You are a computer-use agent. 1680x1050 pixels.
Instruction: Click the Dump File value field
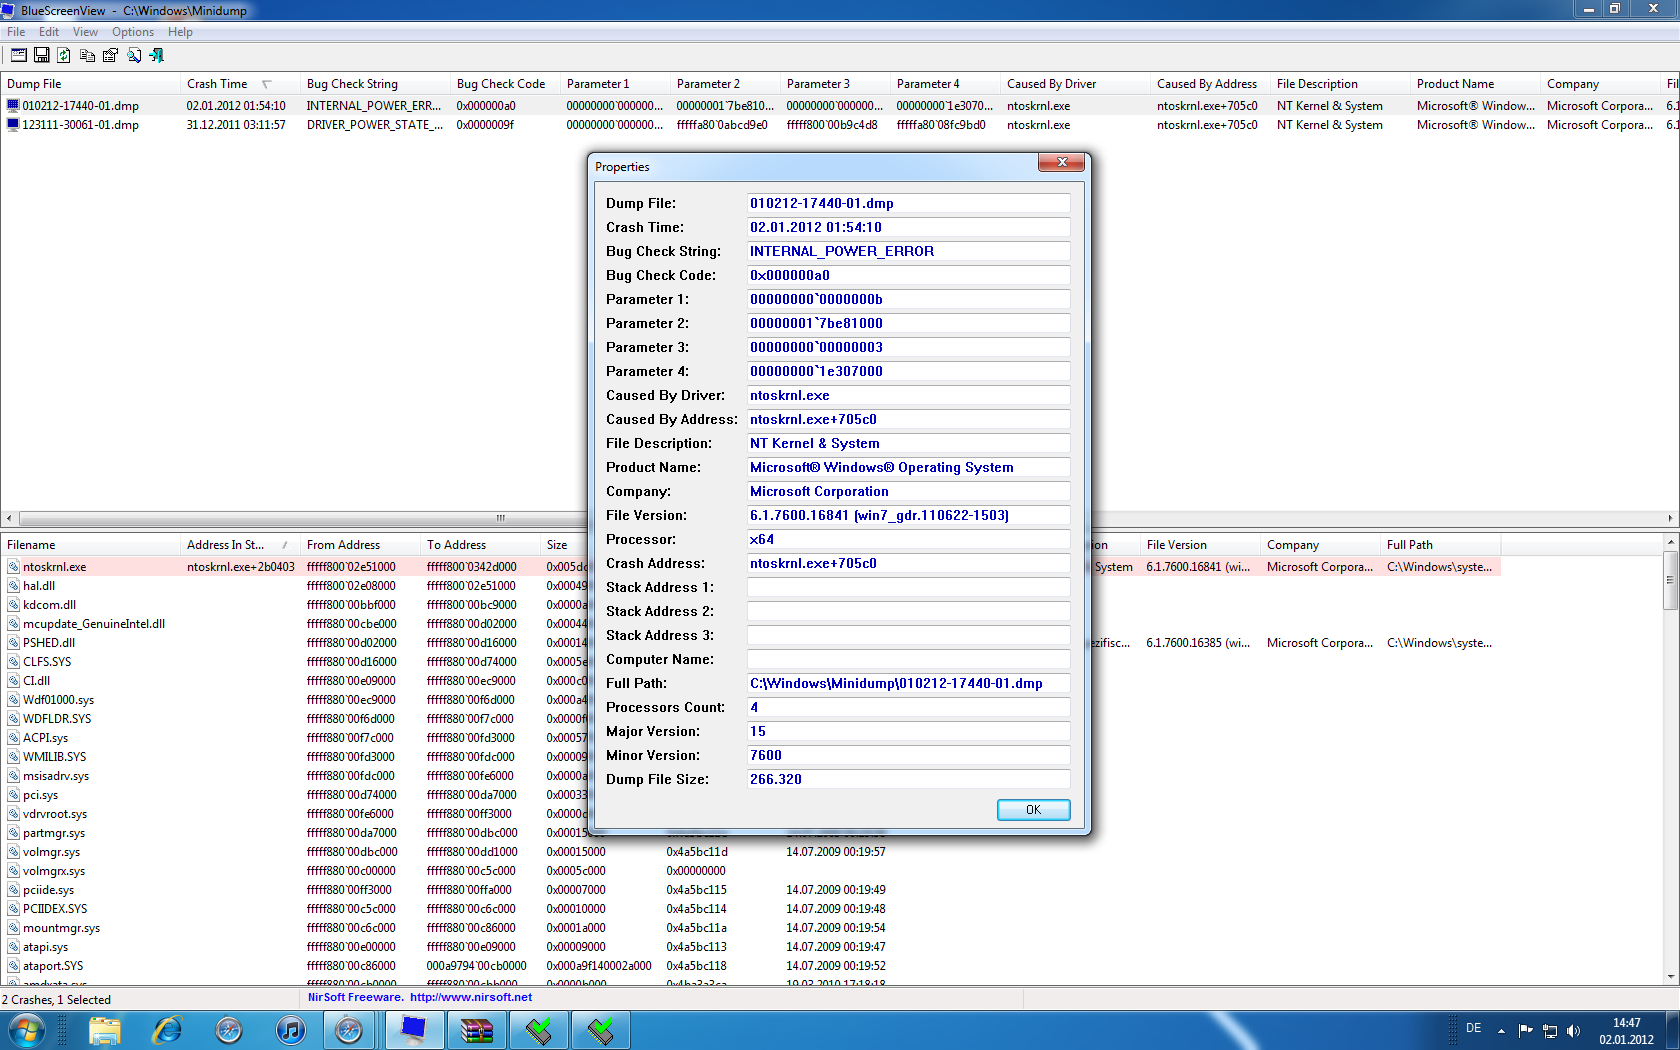tap(908, 203)
